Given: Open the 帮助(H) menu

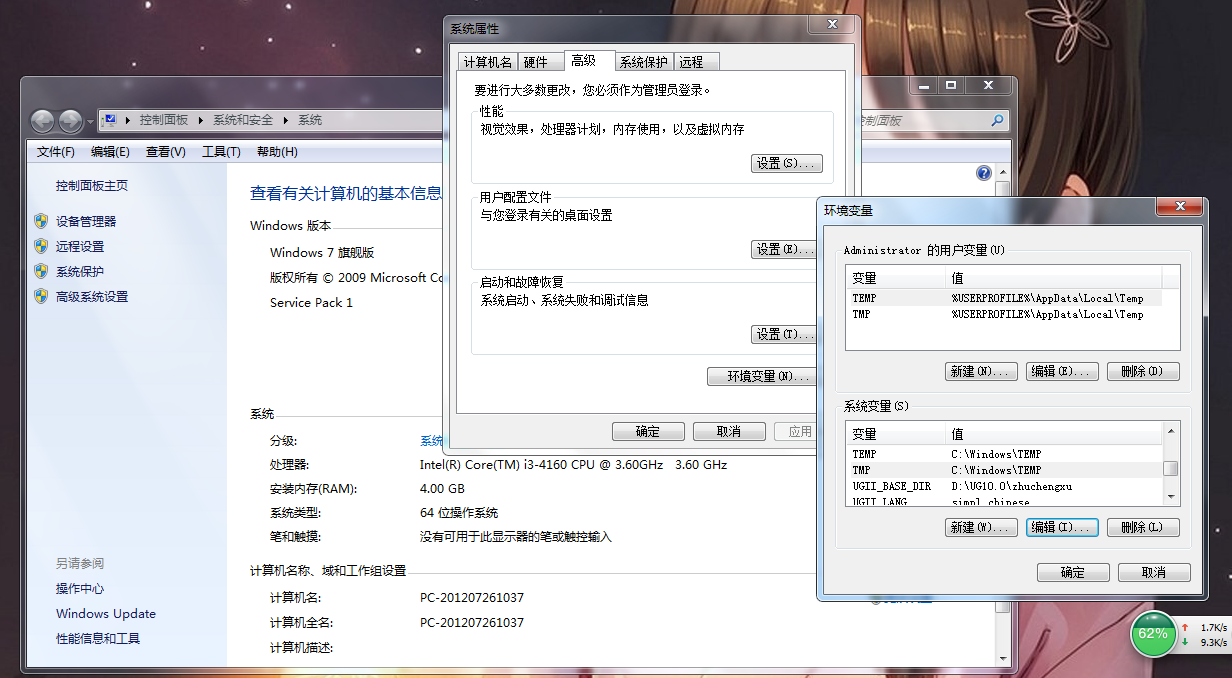Looking at the screenshot, I should click(x=277, y=152).
